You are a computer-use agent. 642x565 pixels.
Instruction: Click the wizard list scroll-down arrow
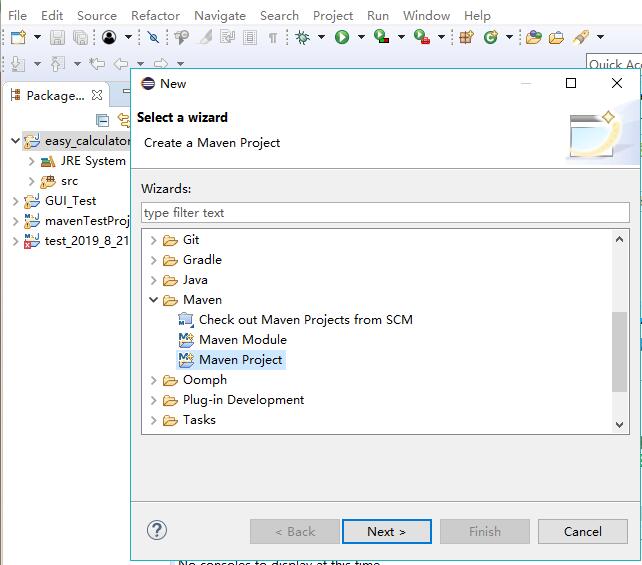[x=619, y=425]
